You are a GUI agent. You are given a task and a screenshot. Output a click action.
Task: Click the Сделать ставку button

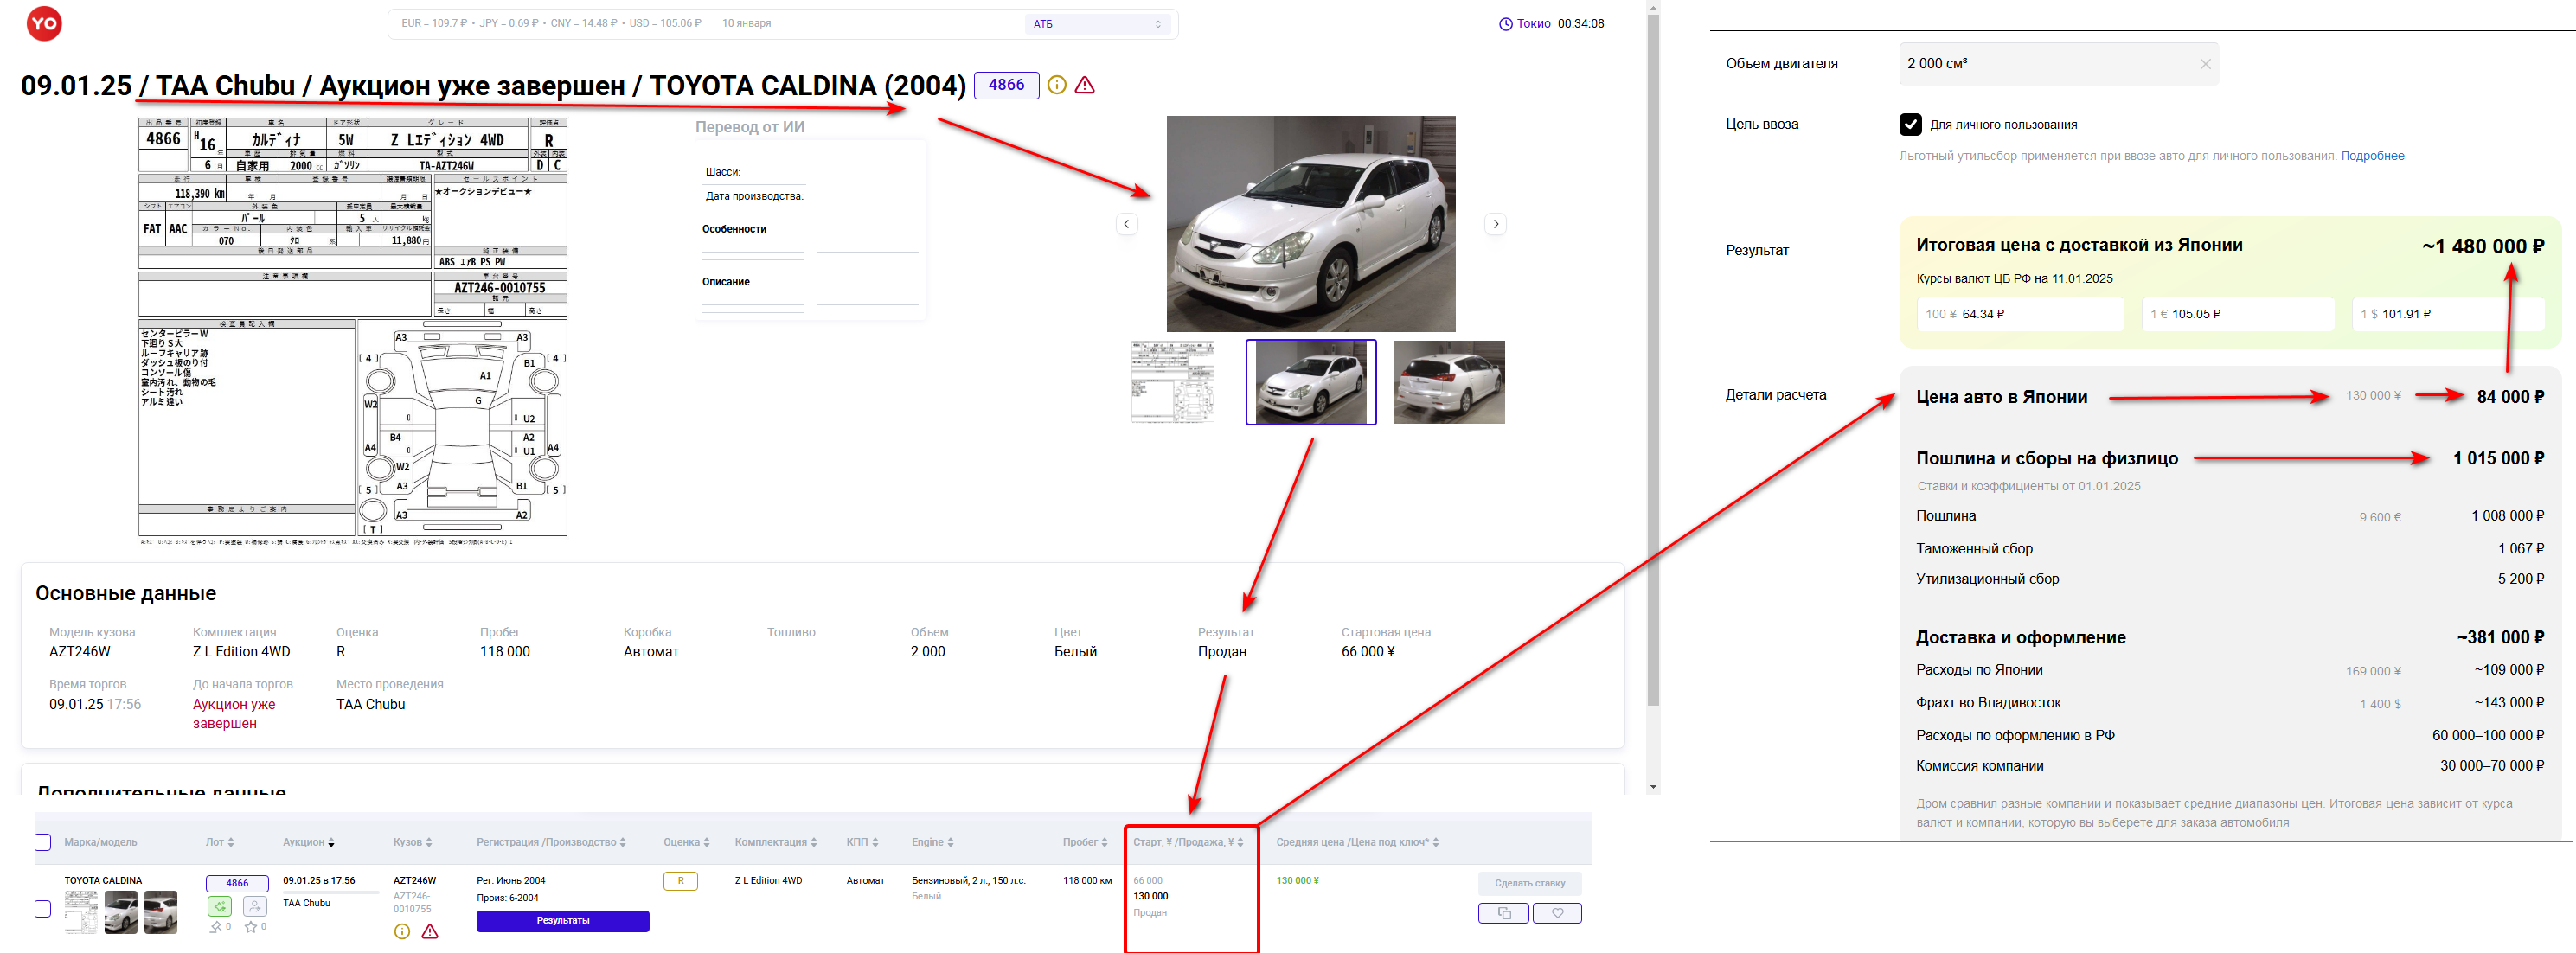point(1529,883)
